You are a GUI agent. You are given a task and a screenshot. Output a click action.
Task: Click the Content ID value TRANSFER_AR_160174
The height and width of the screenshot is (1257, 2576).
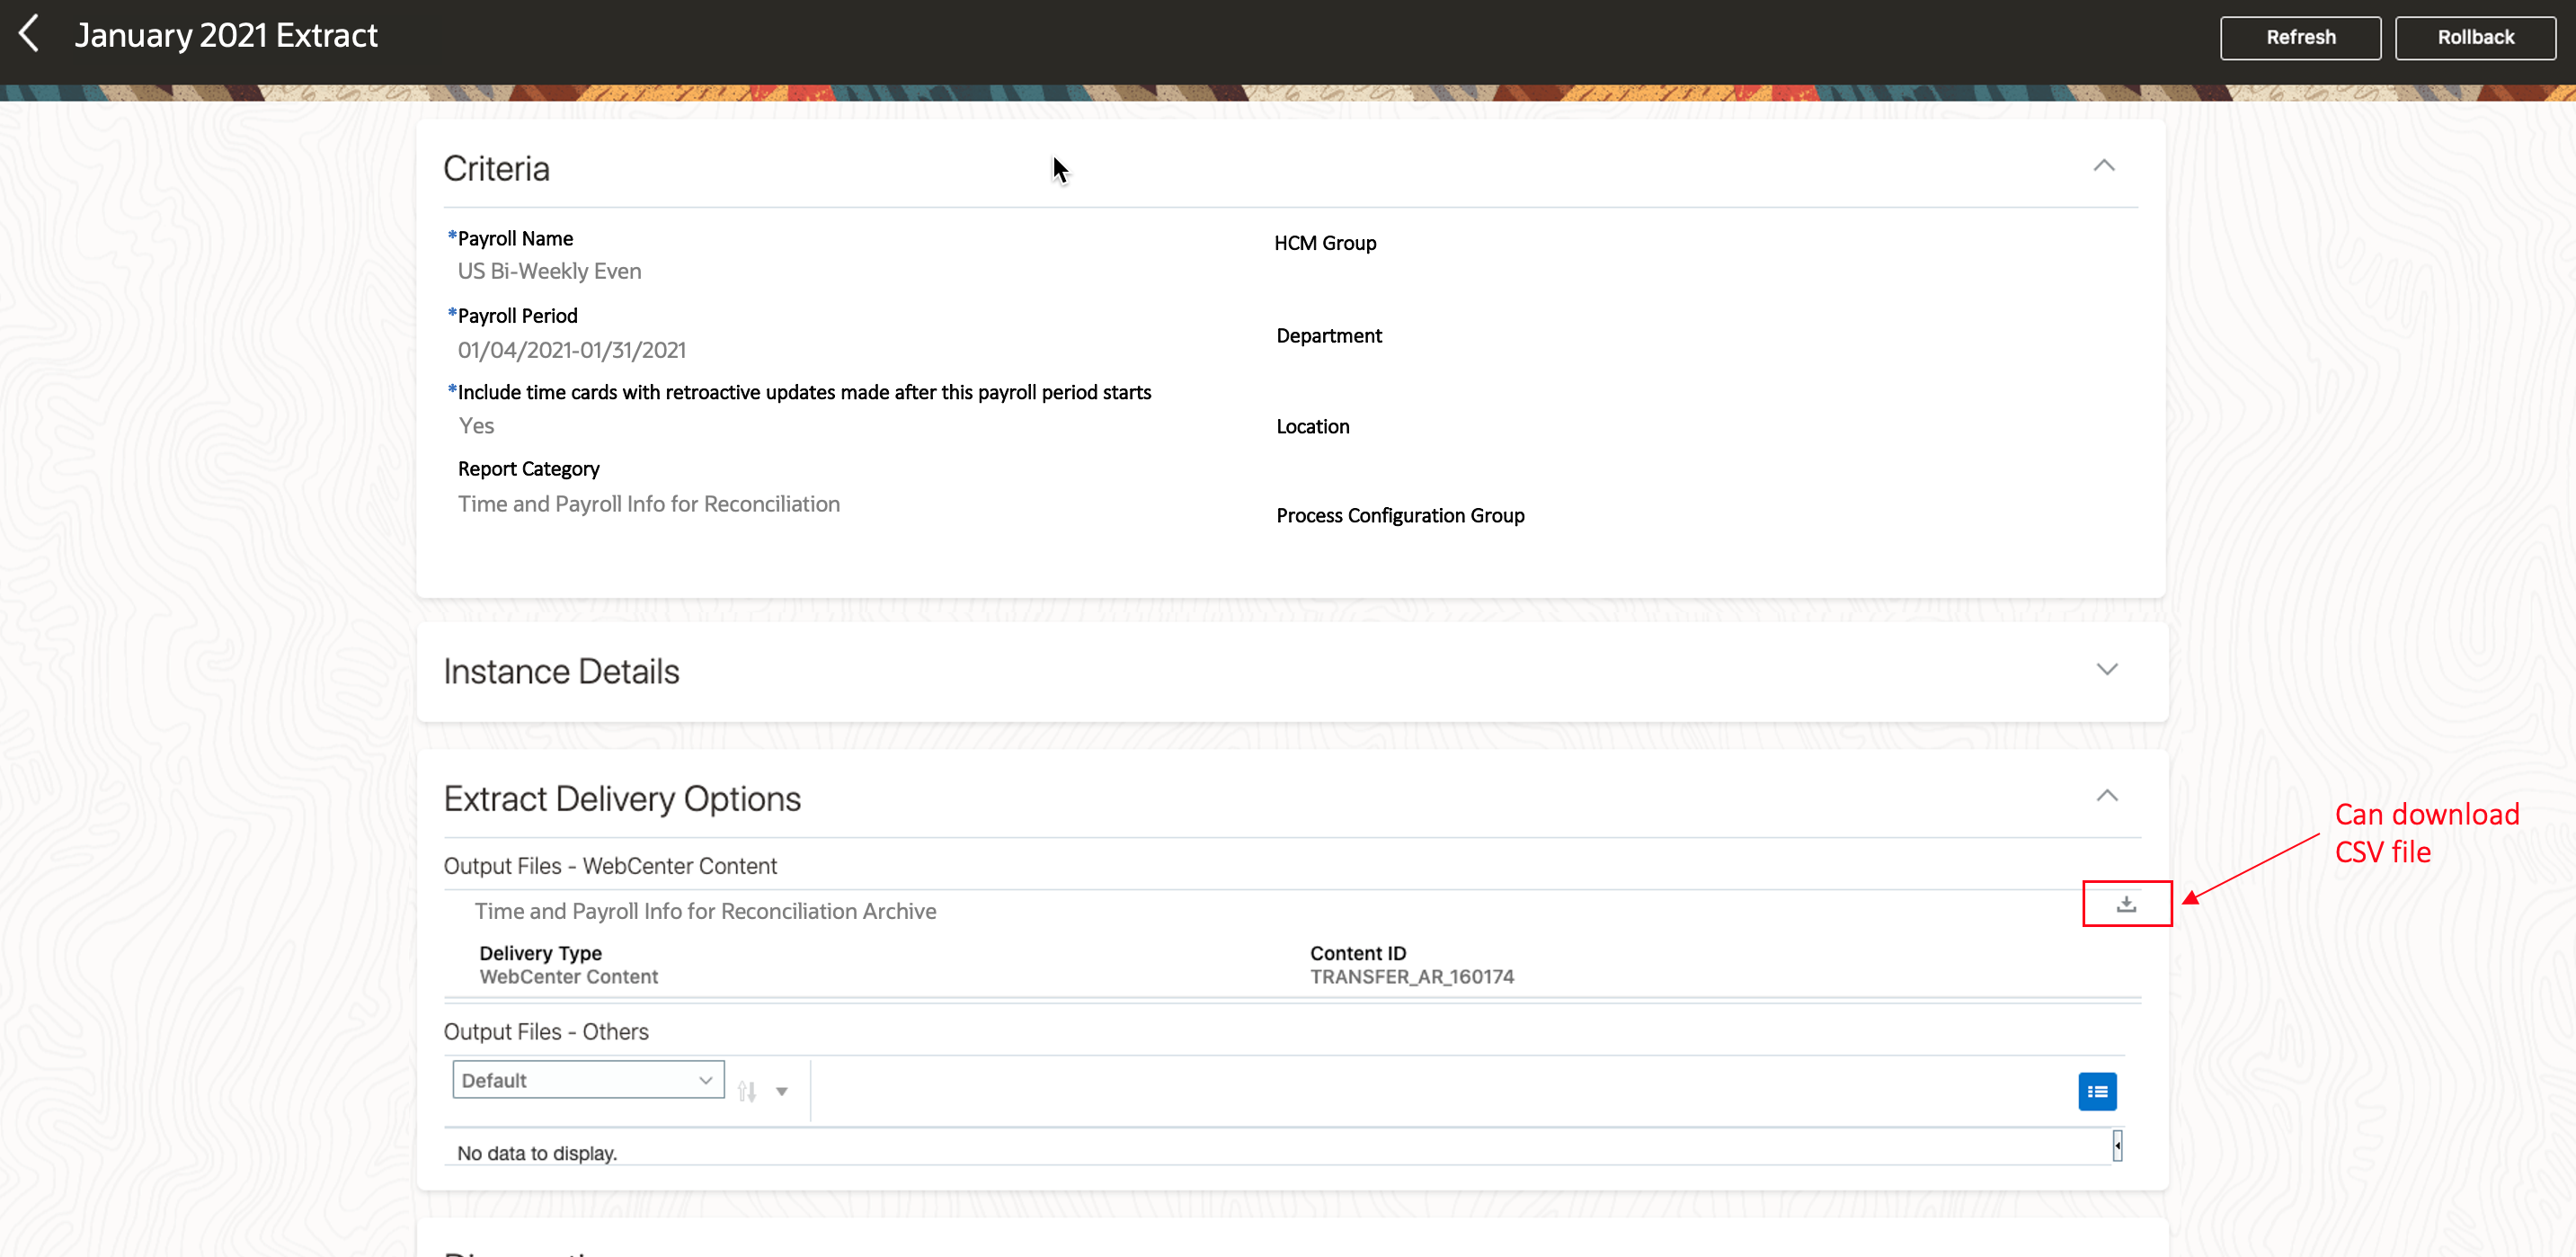point(1412,977)
